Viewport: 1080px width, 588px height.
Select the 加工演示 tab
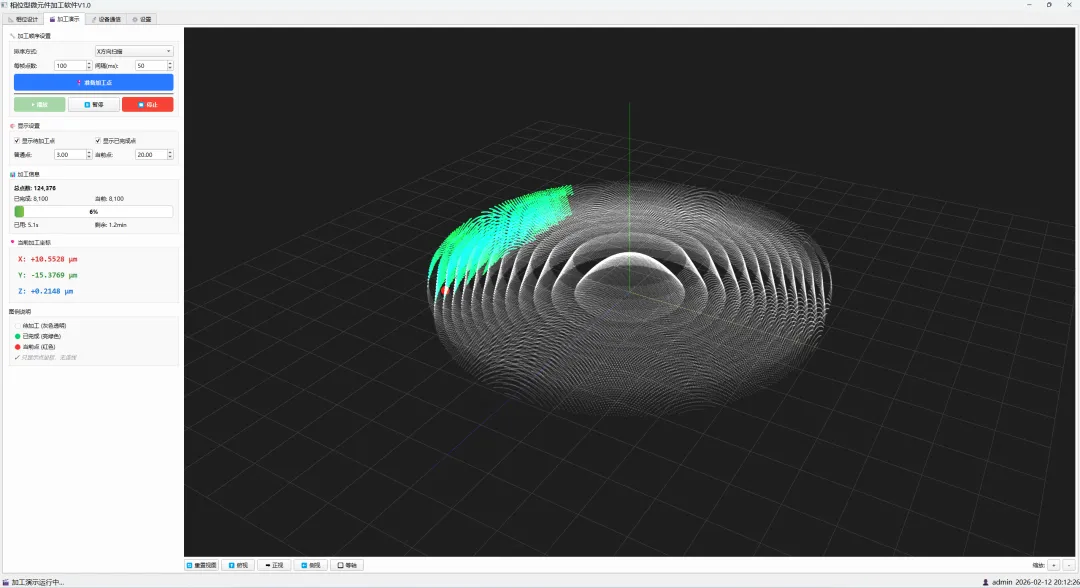click(x=64, y=19)
